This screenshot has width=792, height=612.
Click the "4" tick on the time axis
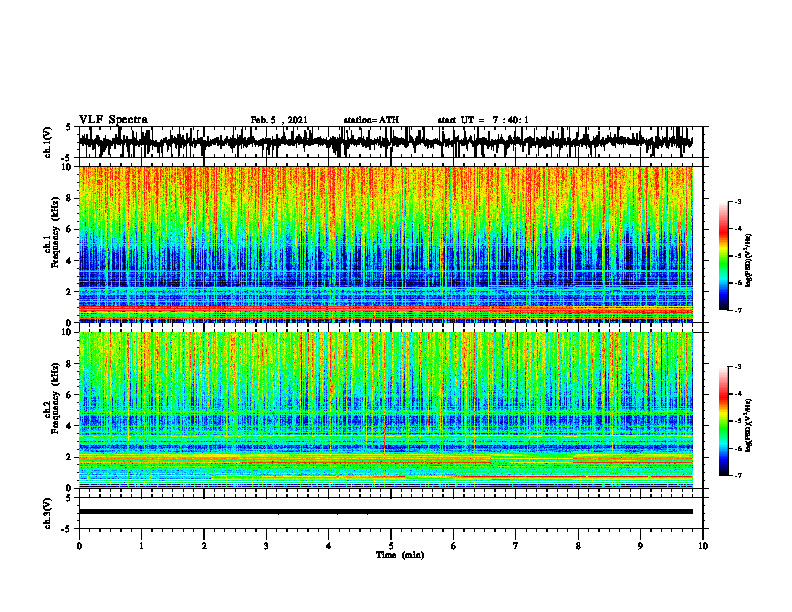coord(329,546)
